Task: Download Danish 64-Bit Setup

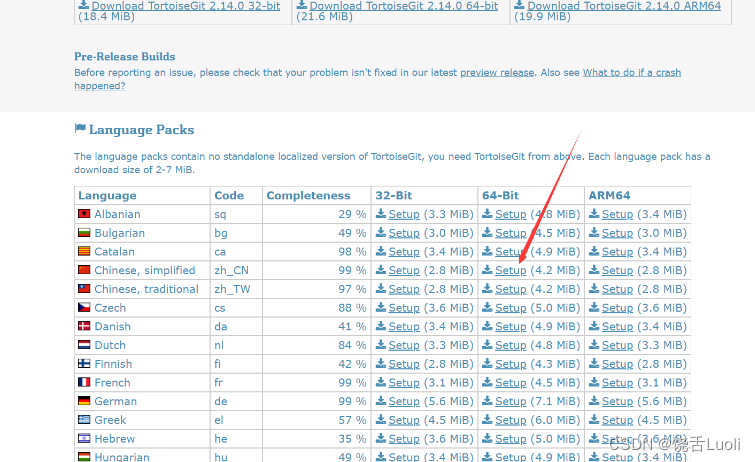Action: coord(511,327)
